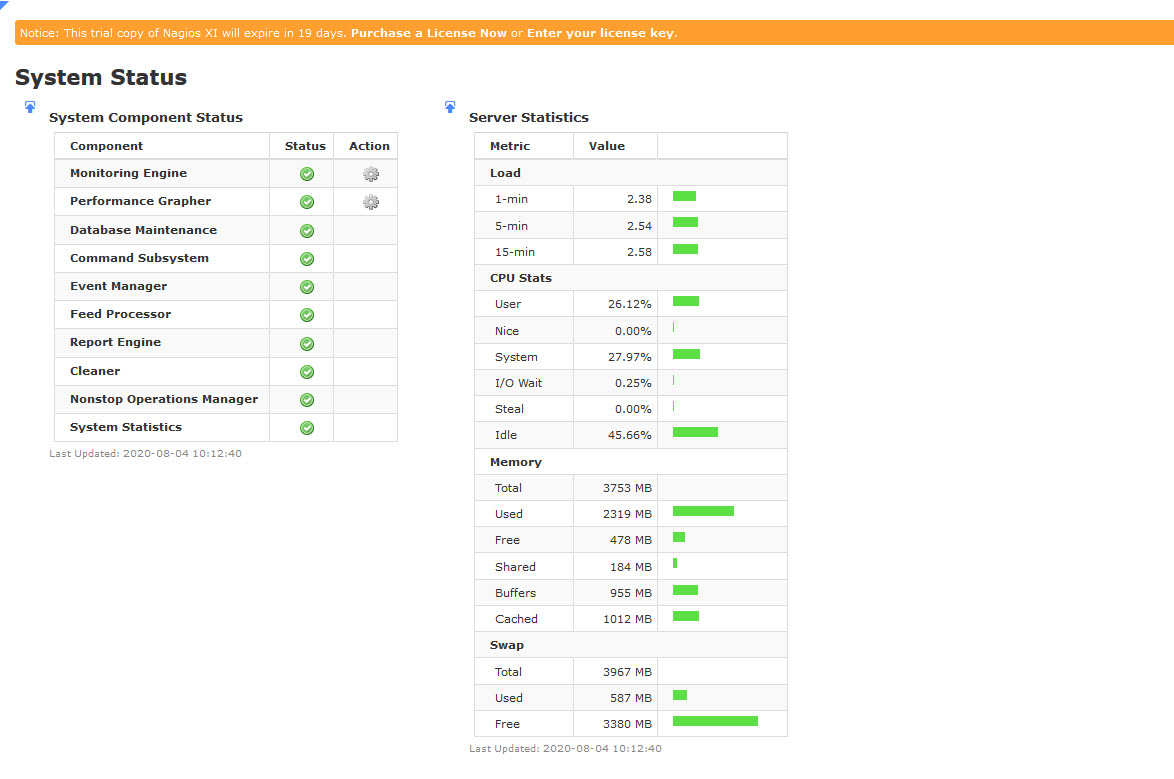Open the Enter your license key link
The height and width of the screenshot is (779, 1174).
click(x=600, y=33)
